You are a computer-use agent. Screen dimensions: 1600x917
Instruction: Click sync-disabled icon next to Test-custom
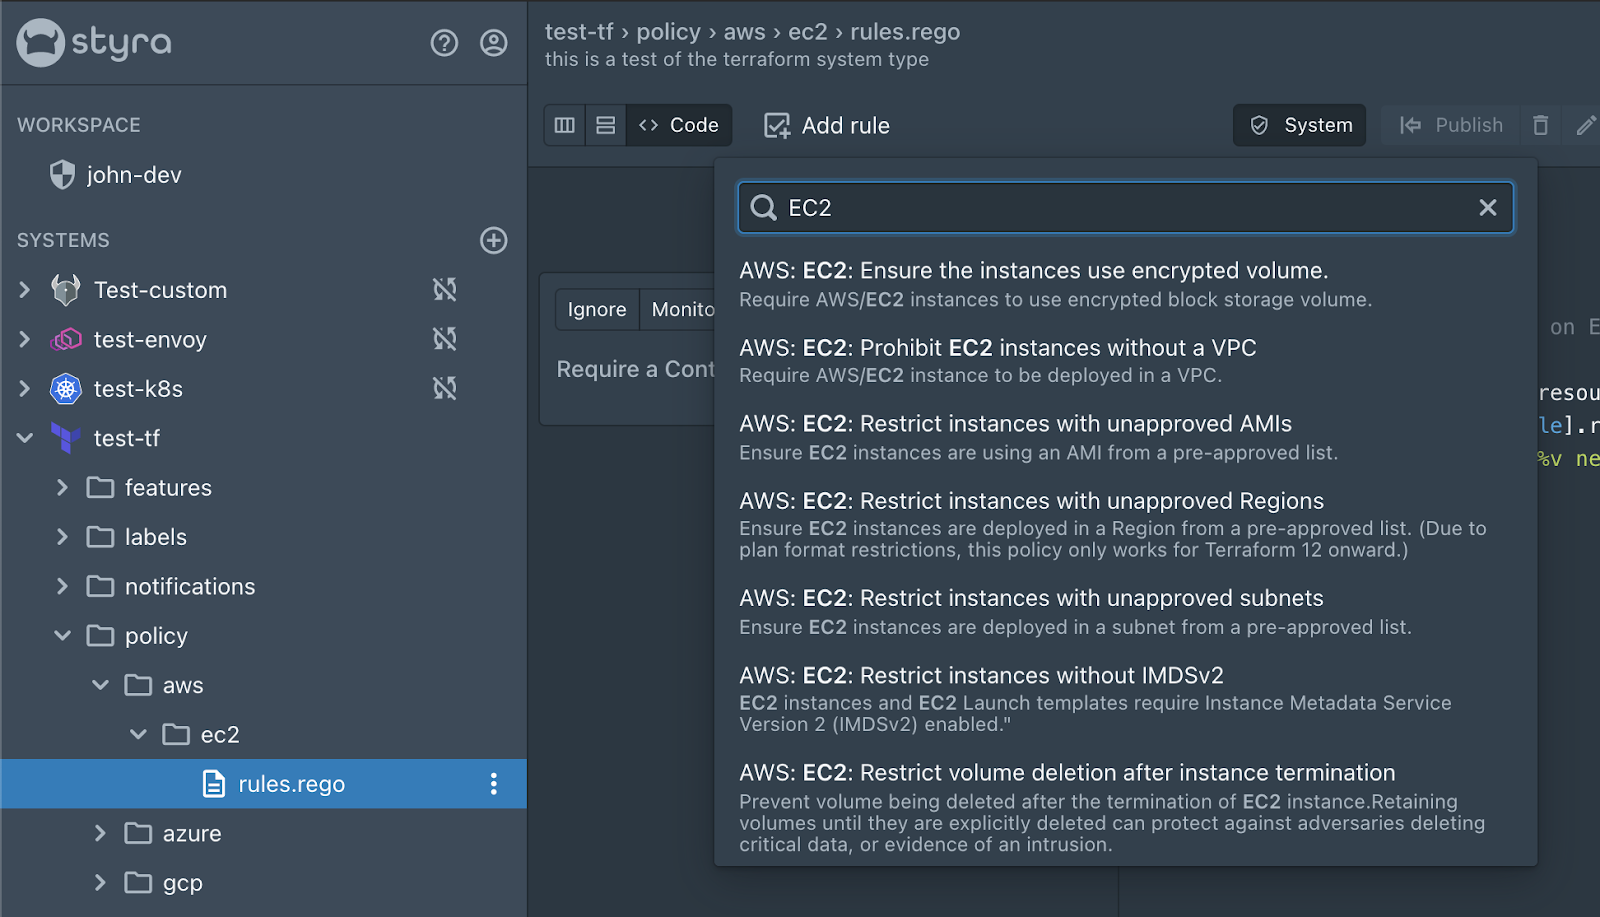coord(445,290)
